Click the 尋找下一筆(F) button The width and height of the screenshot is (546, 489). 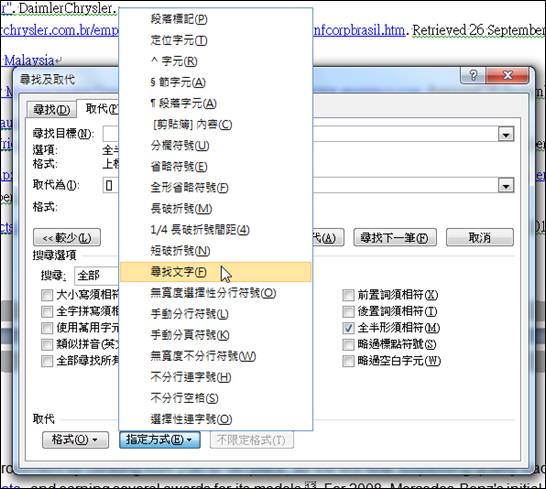point(395,238)
